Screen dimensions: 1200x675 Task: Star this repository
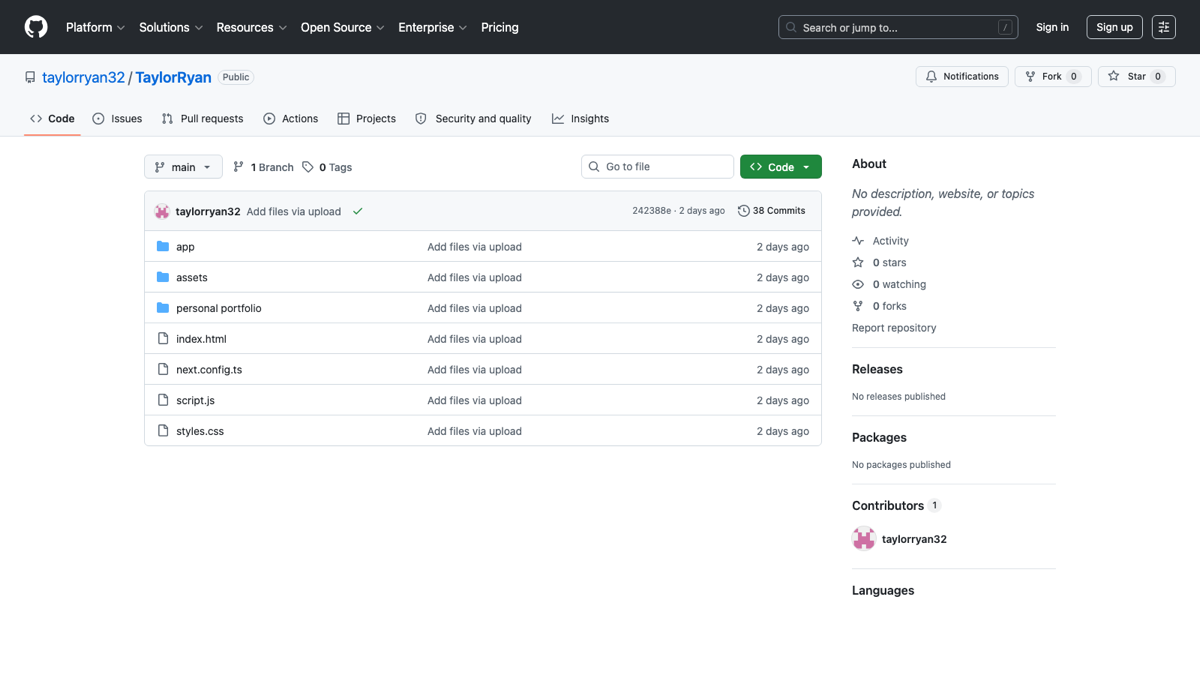click(1137, 76)
